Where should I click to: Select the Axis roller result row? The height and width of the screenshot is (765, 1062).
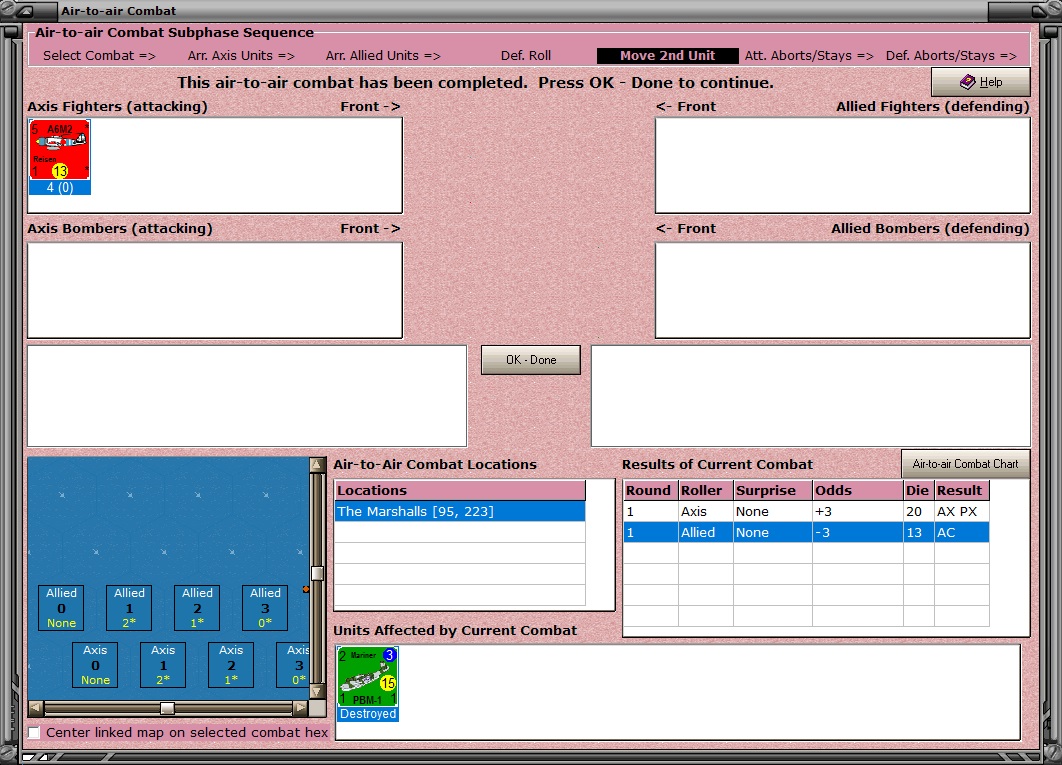(x=806, y=512)
